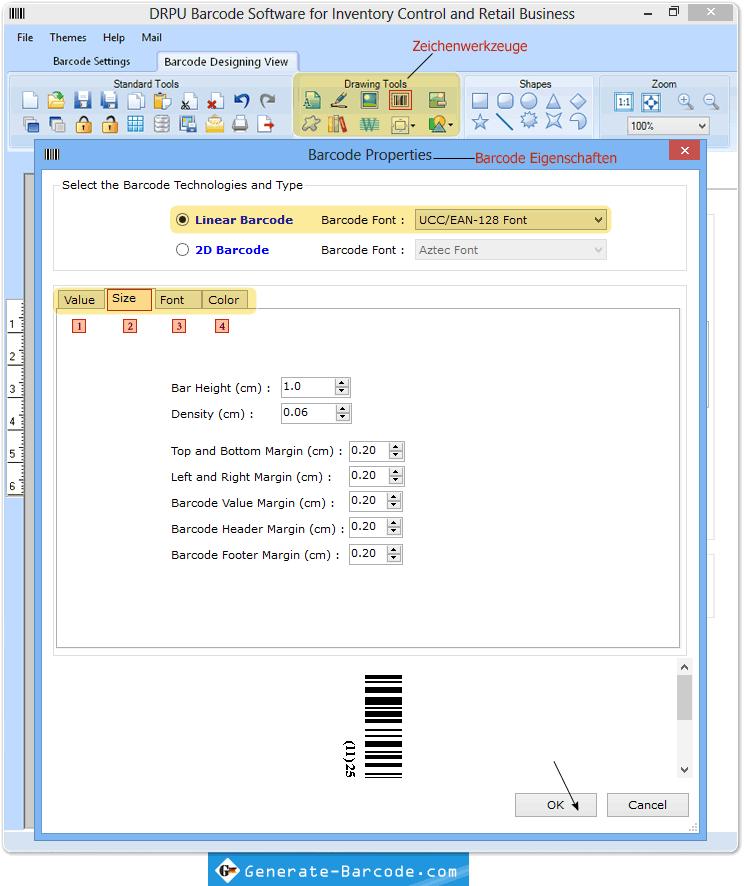Expand the custom shape tool dropdown arrow

414,125
